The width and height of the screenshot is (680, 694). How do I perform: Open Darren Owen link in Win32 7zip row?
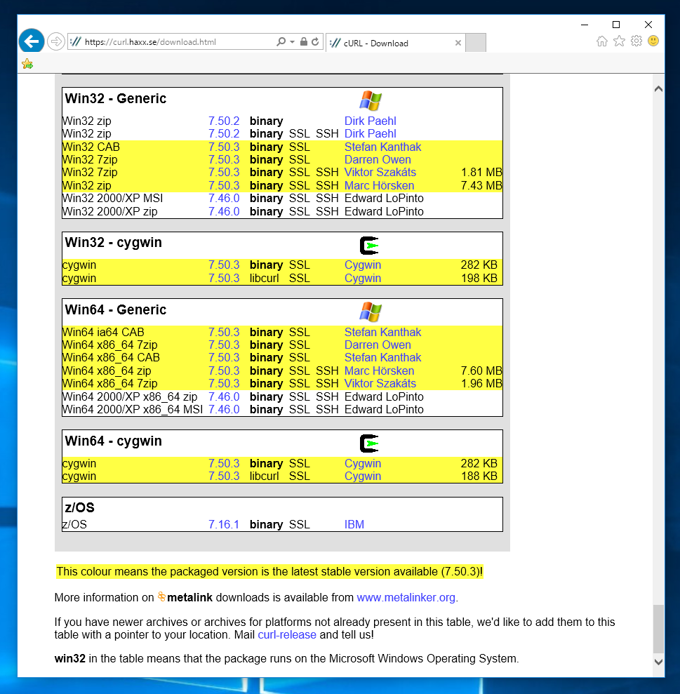coord(378,160)
